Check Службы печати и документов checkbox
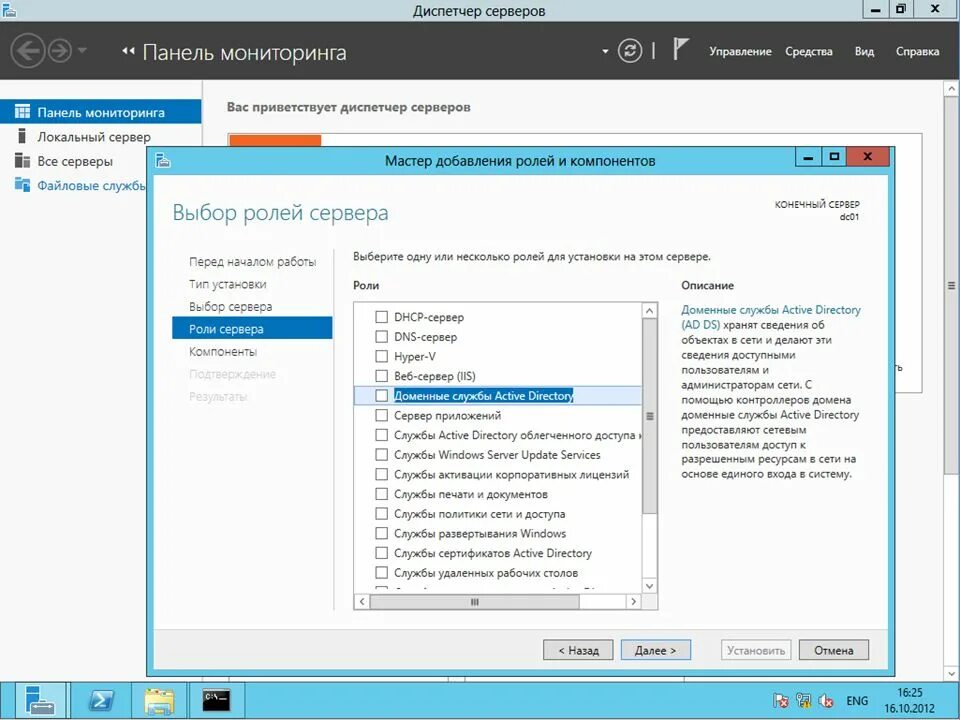The image size is (960, 720). pyautogui.click(x=381, y=493)
